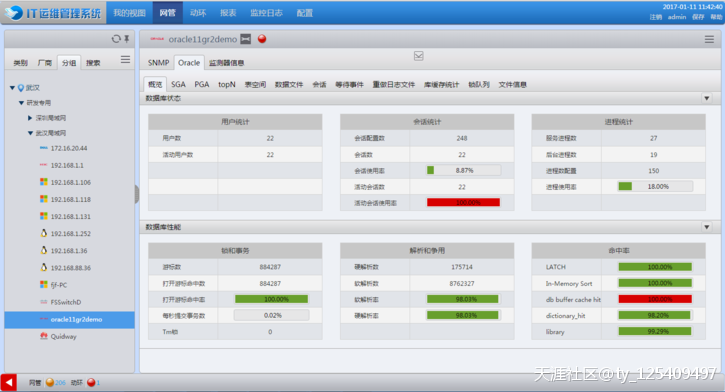This screenshot has width=725, height=392.
Task: Click the LATCH 100.00% hit-rate bar
Action: 655,267
